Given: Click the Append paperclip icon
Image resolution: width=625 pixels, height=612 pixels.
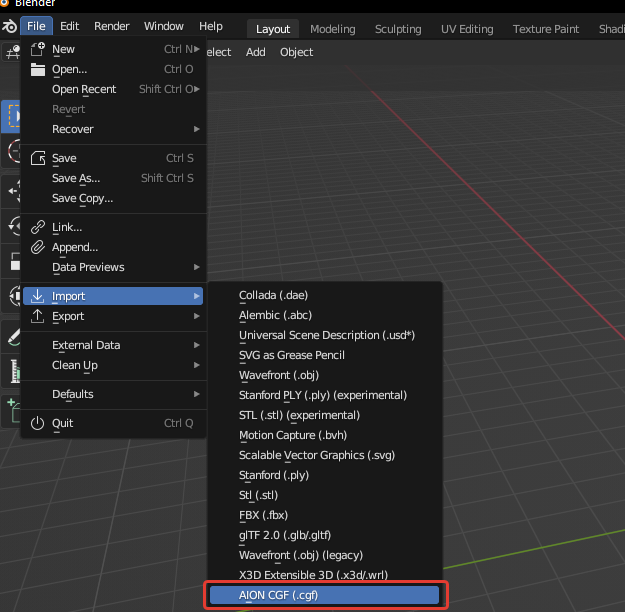Looking at the screenshot, I should point(38,247).
